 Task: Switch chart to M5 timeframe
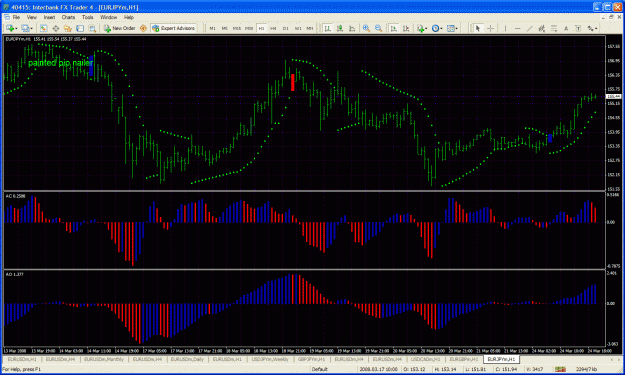pyautogui.click(x=224, y=28)
